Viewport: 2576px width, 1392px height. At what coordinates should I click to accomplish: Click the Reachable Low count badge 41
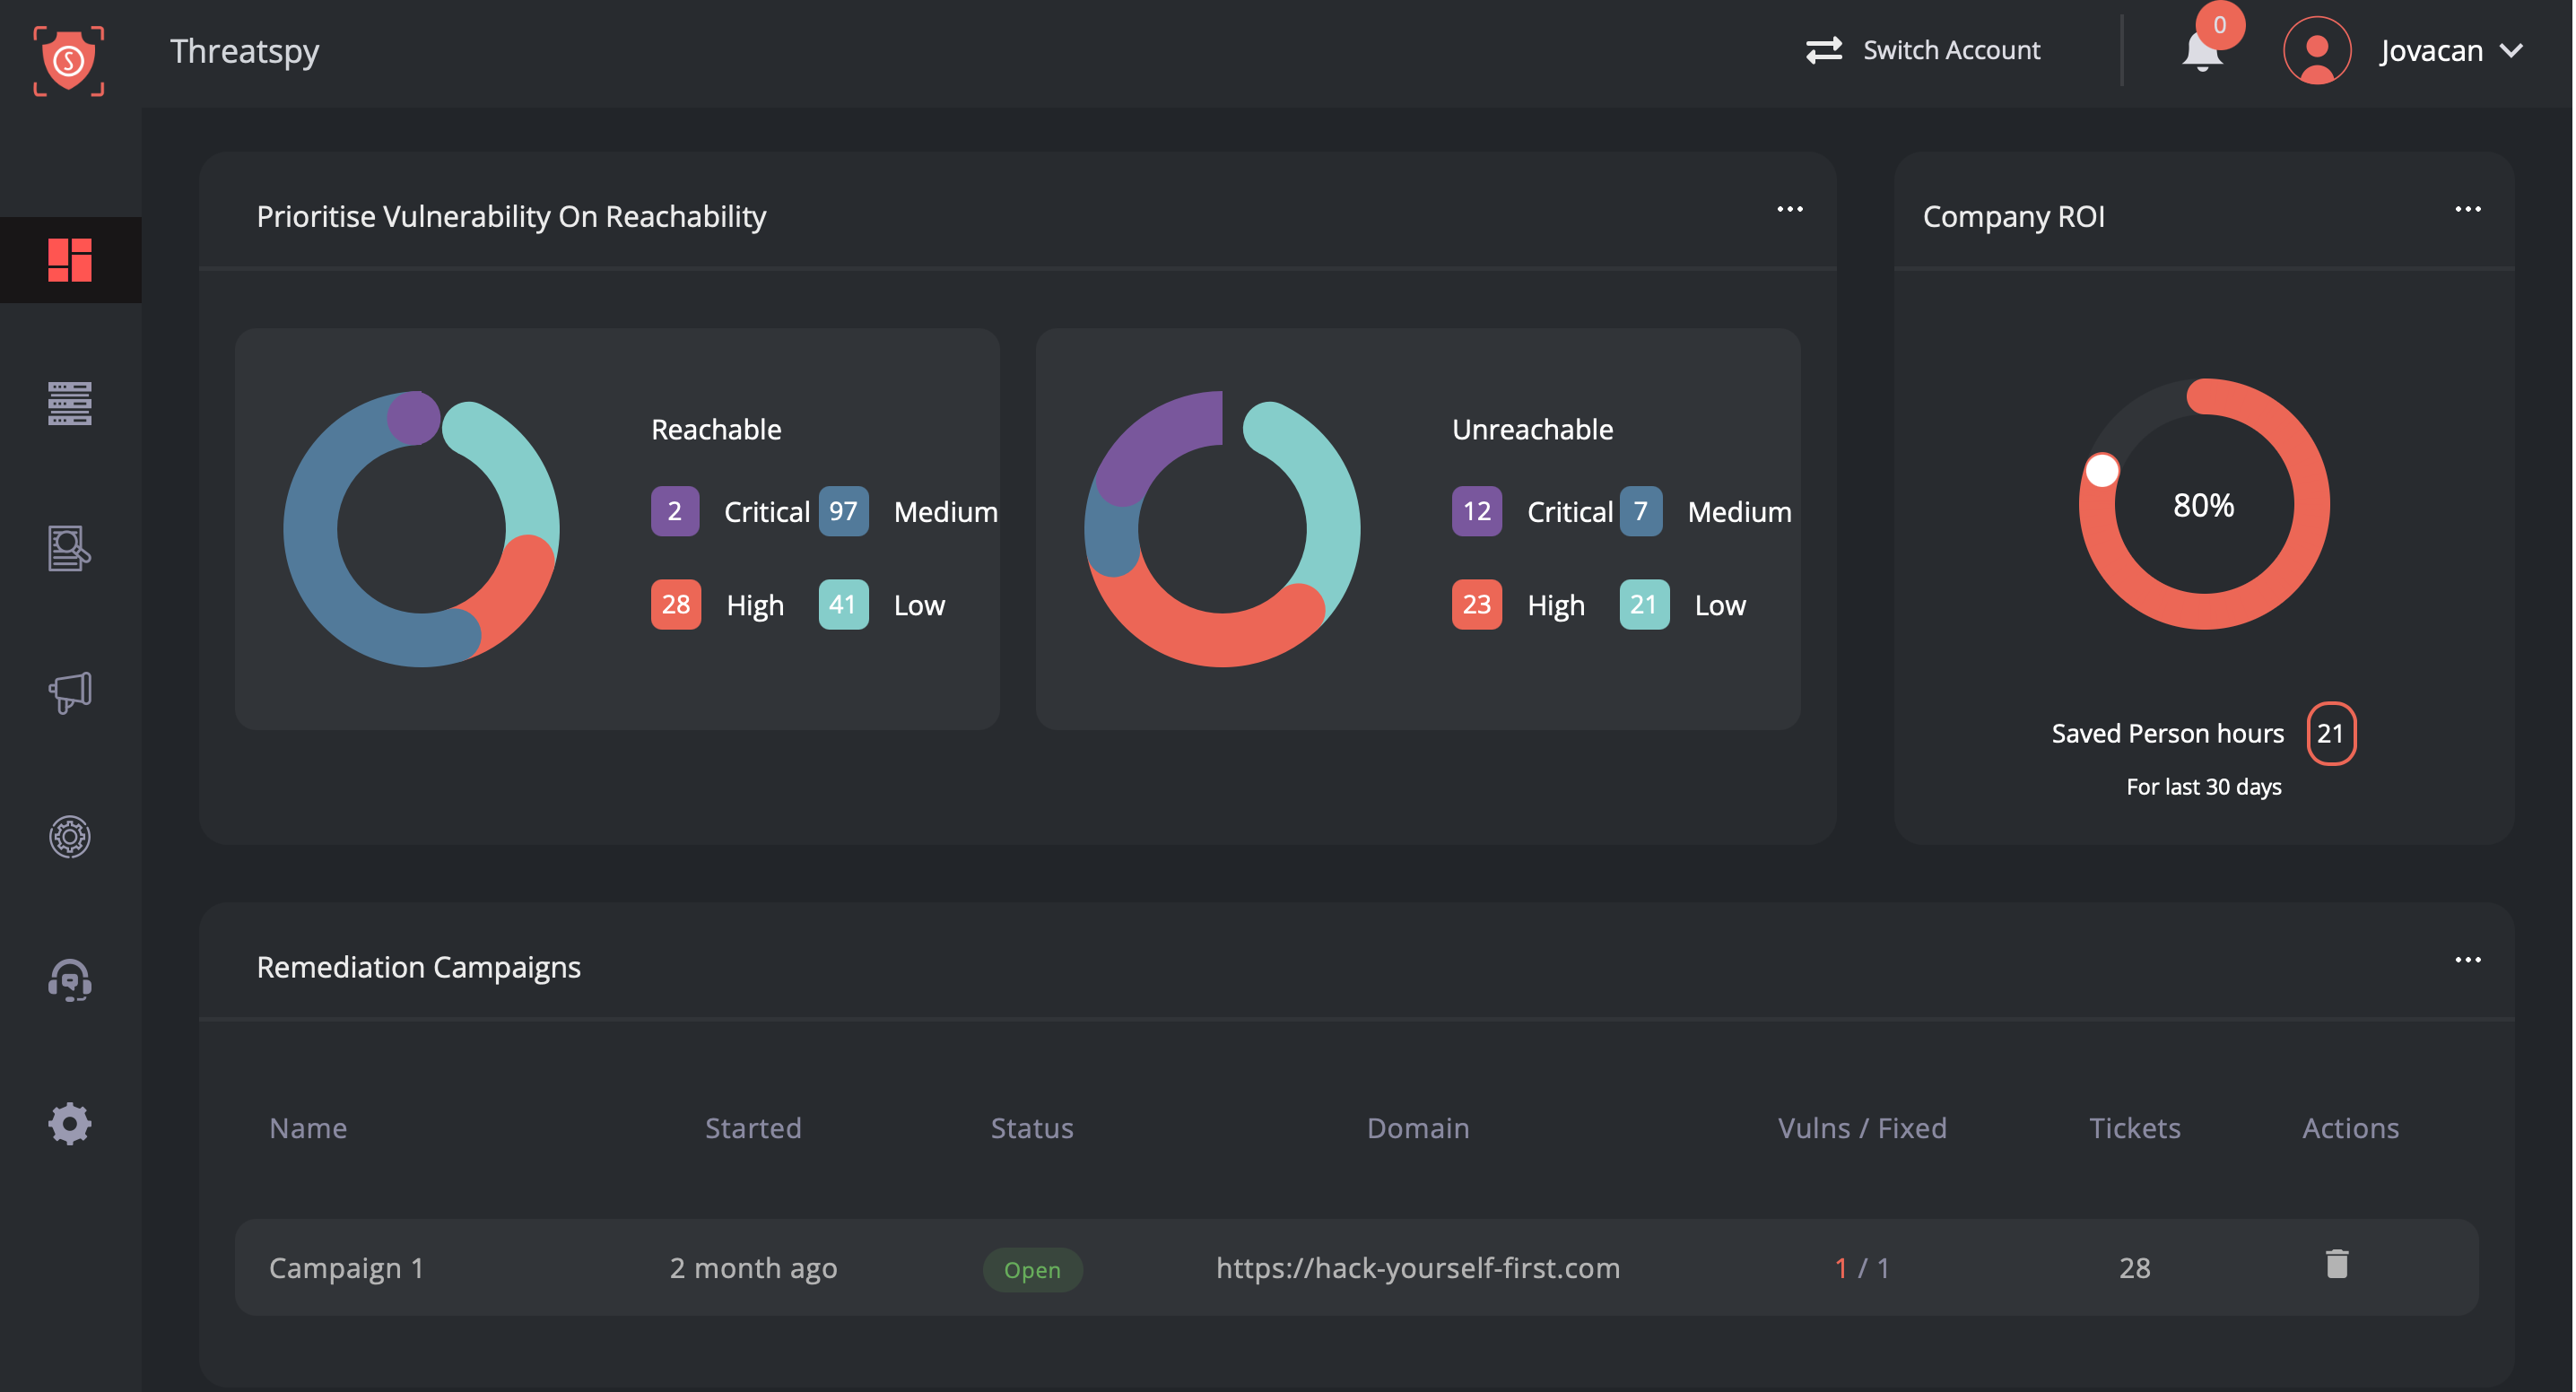(843, 604)
